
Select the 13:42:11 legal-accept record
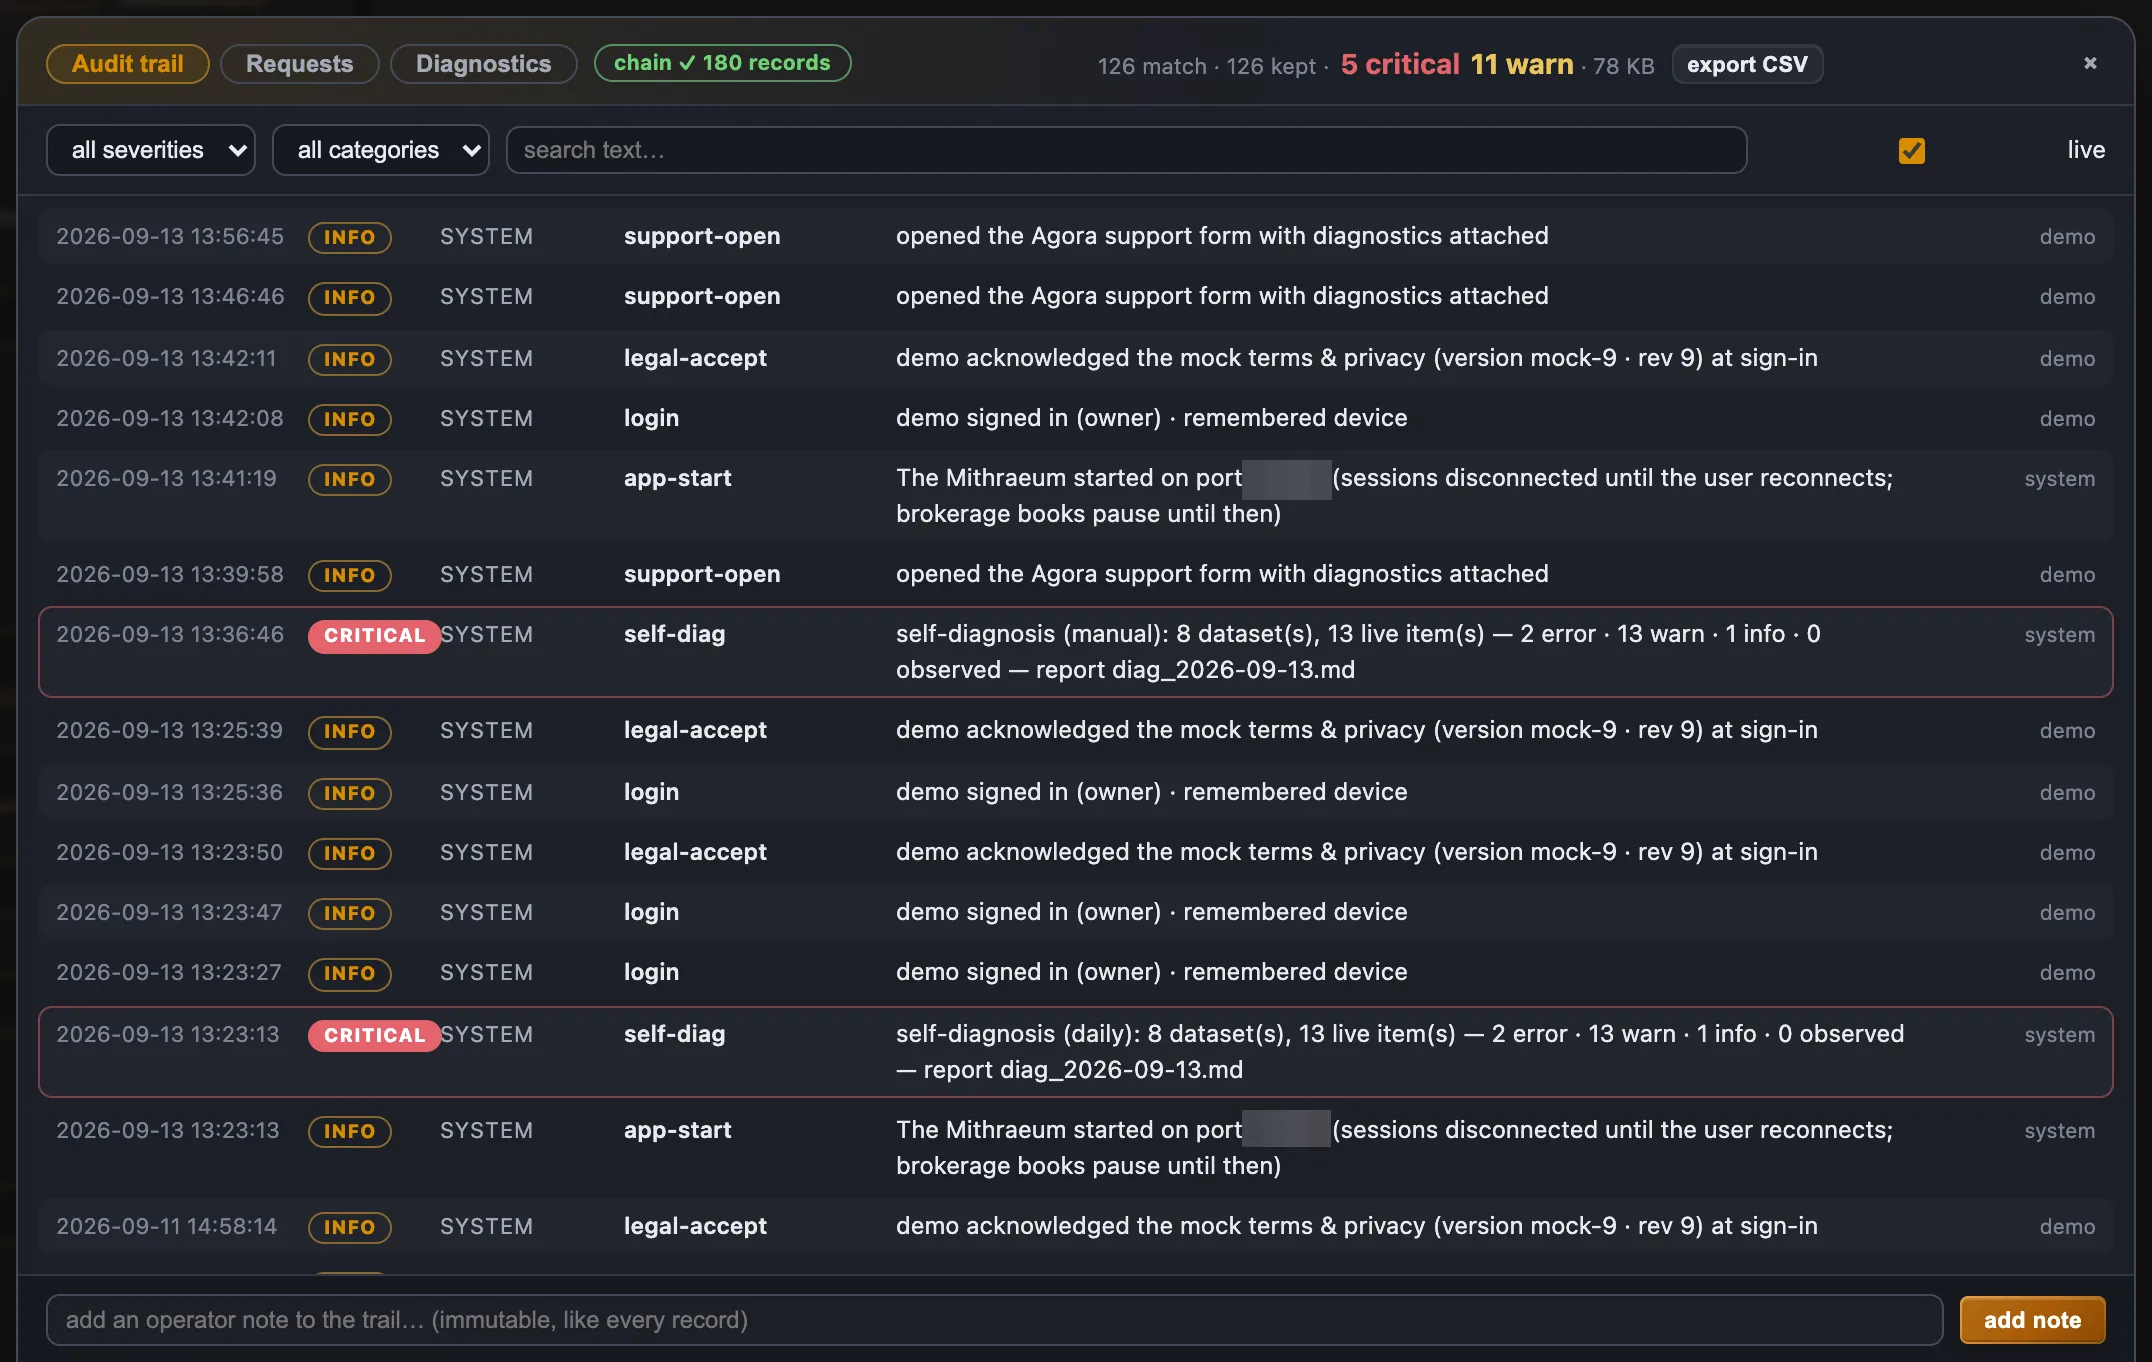[1075, 359]
